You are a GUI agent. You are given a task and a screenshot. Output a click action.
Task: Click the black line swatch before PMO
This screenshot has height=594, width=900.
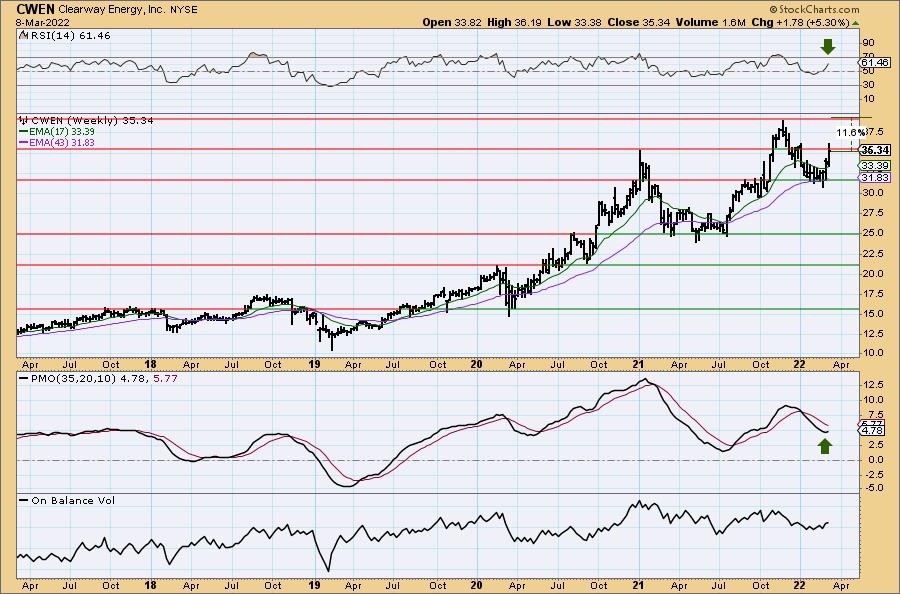[23, 379]
